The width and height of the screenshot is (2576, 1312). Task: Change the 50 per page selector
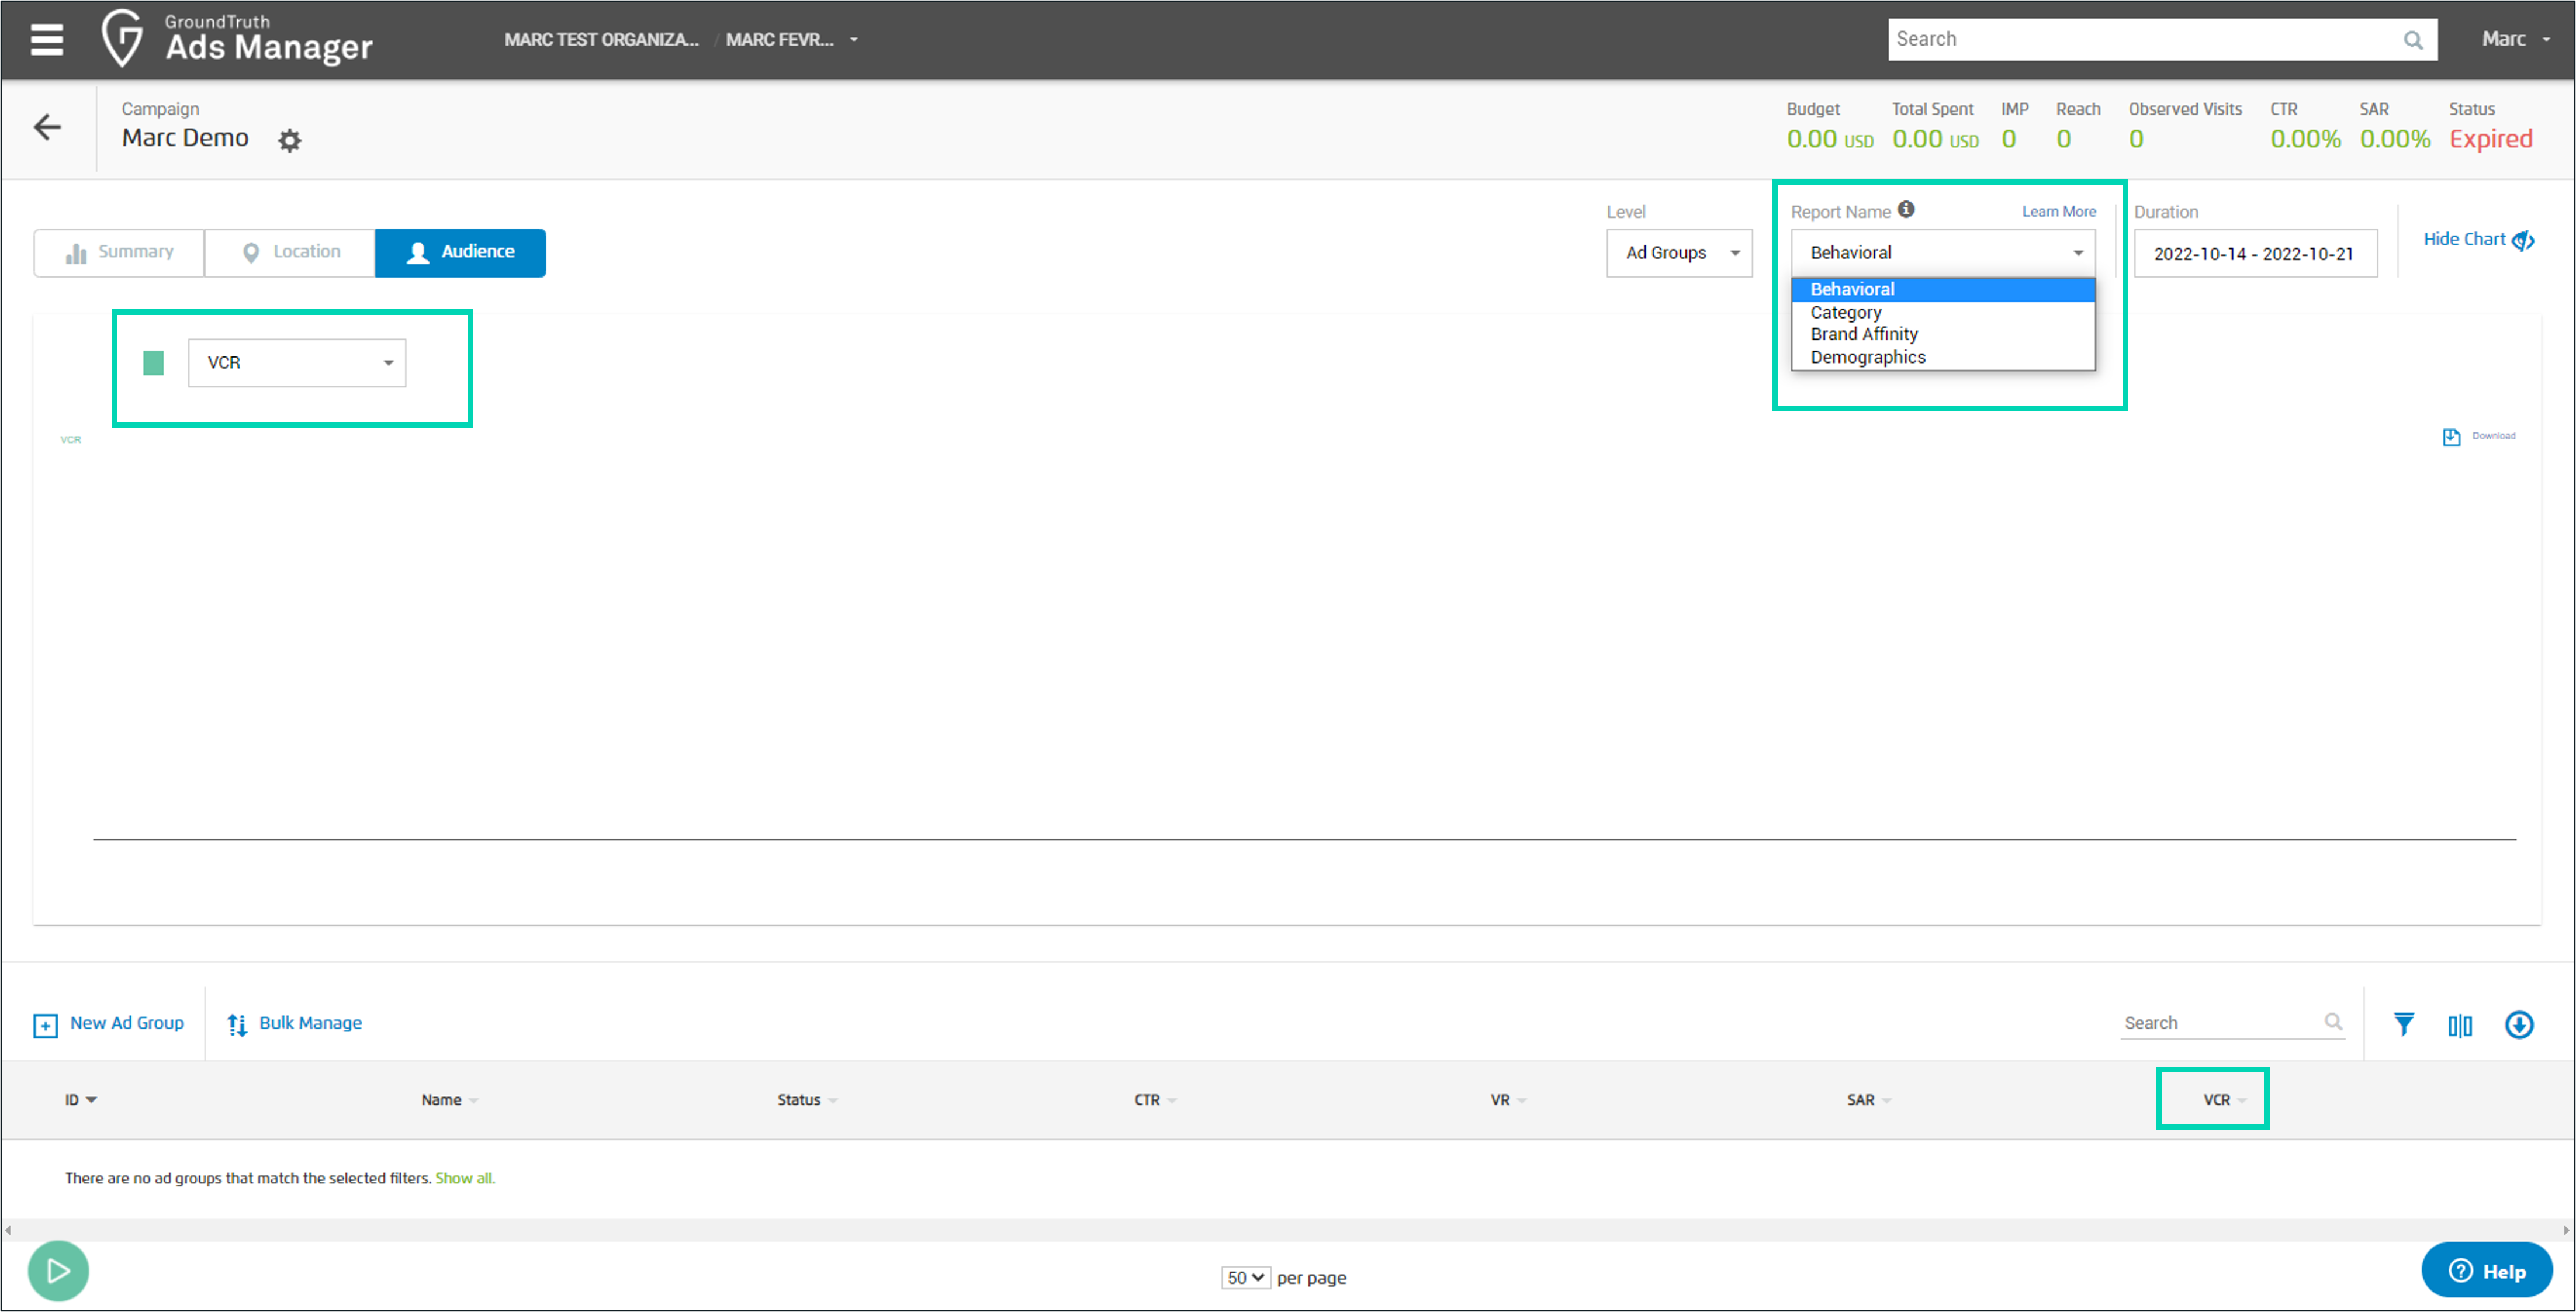(x=1245, y=1277)
